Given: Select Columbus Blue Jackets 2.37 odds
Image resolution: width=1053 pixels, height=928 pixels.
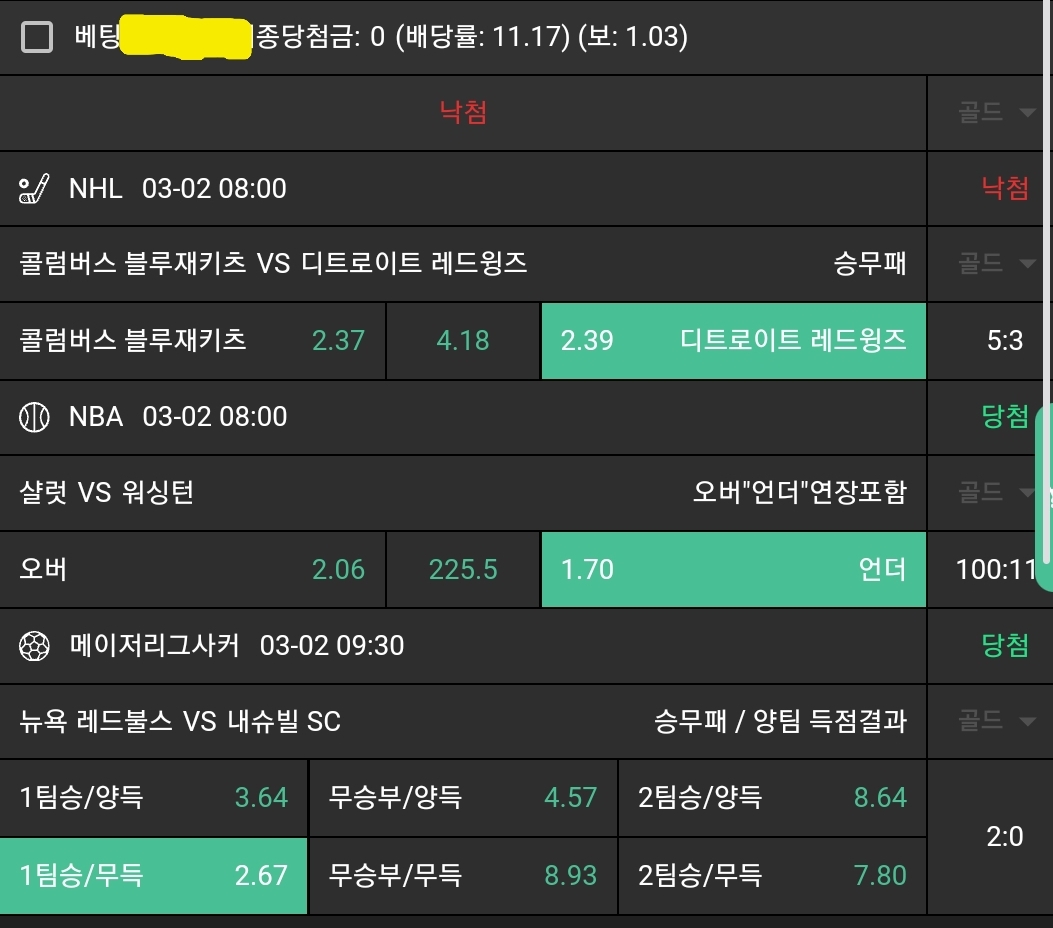Looking at the screenshot, I should click(192, 341).
